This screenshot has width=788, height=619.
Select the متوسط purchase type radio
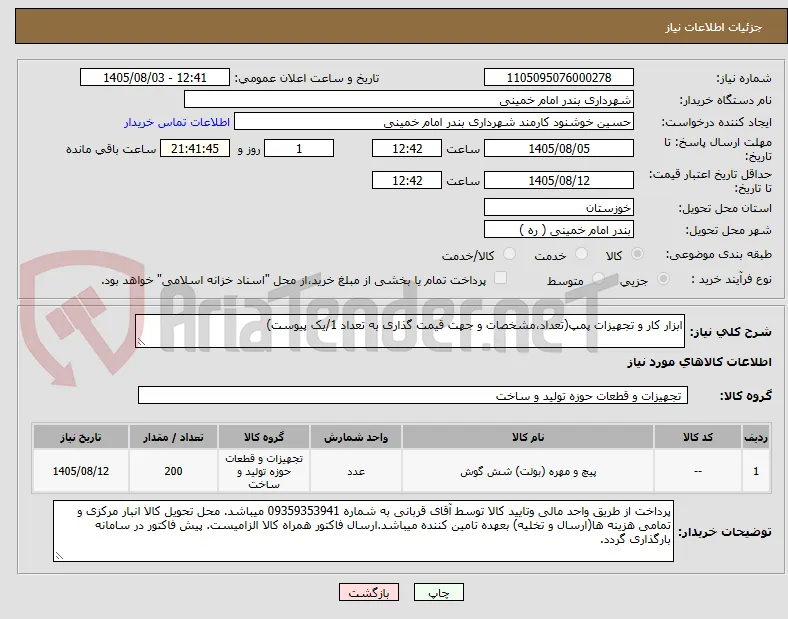(x=598, y=279)
